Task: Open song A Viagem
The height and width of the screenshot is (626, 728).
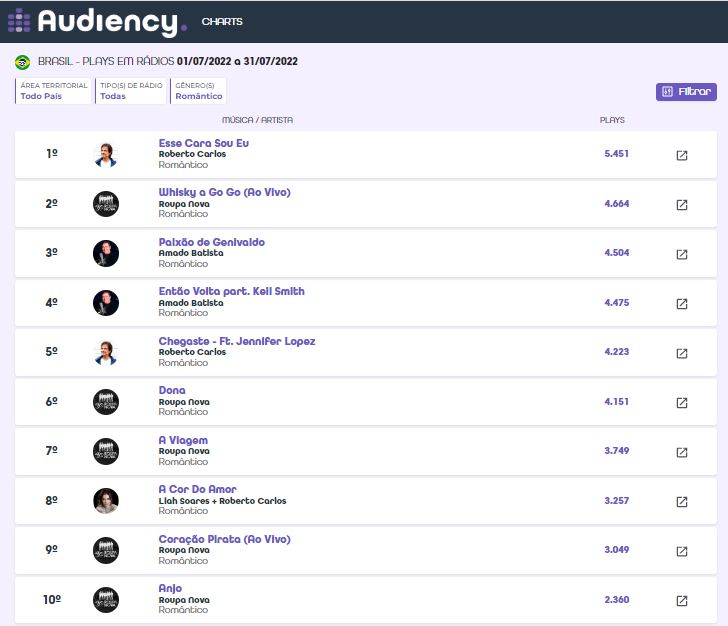Action: click(x=183, y=440)
